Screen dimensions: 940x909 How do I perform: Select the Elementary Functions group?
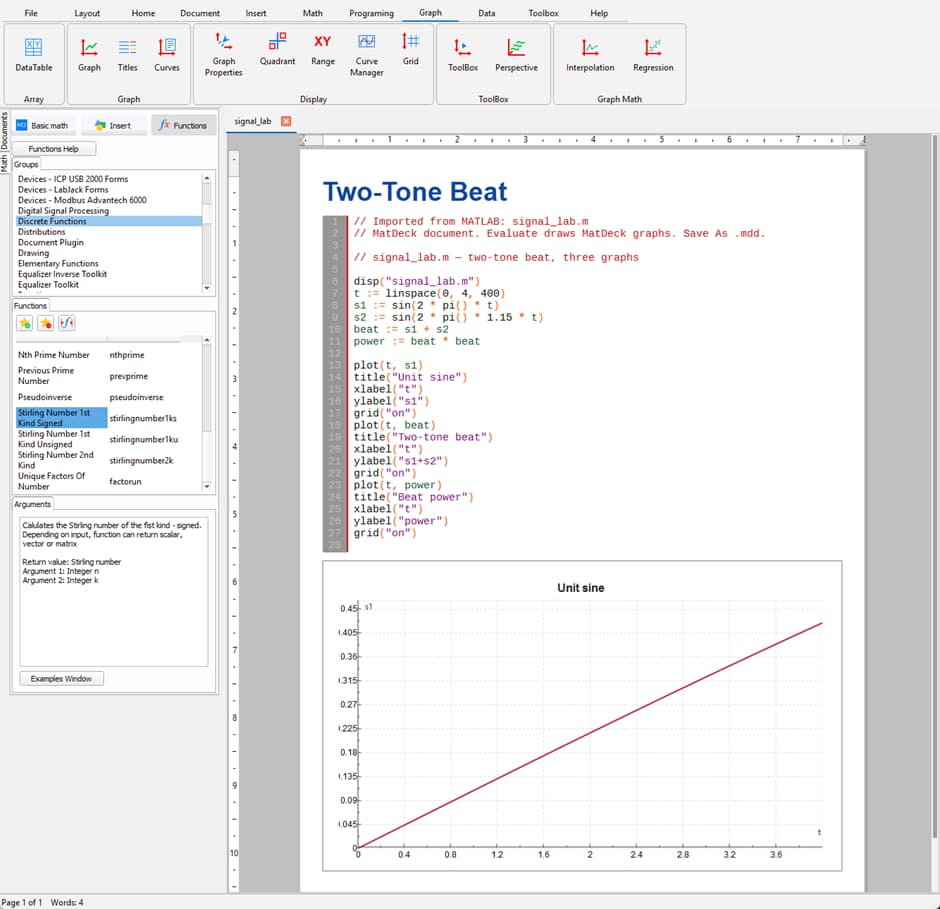pos(109,263)
